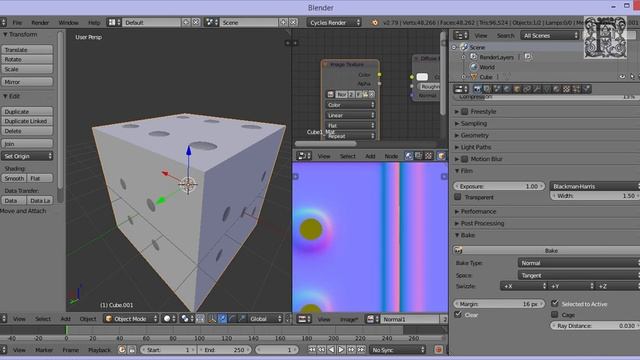Select compositing nodes type in node editor header
Viewport: 640px width, 360px height.
tap(418, 156)
